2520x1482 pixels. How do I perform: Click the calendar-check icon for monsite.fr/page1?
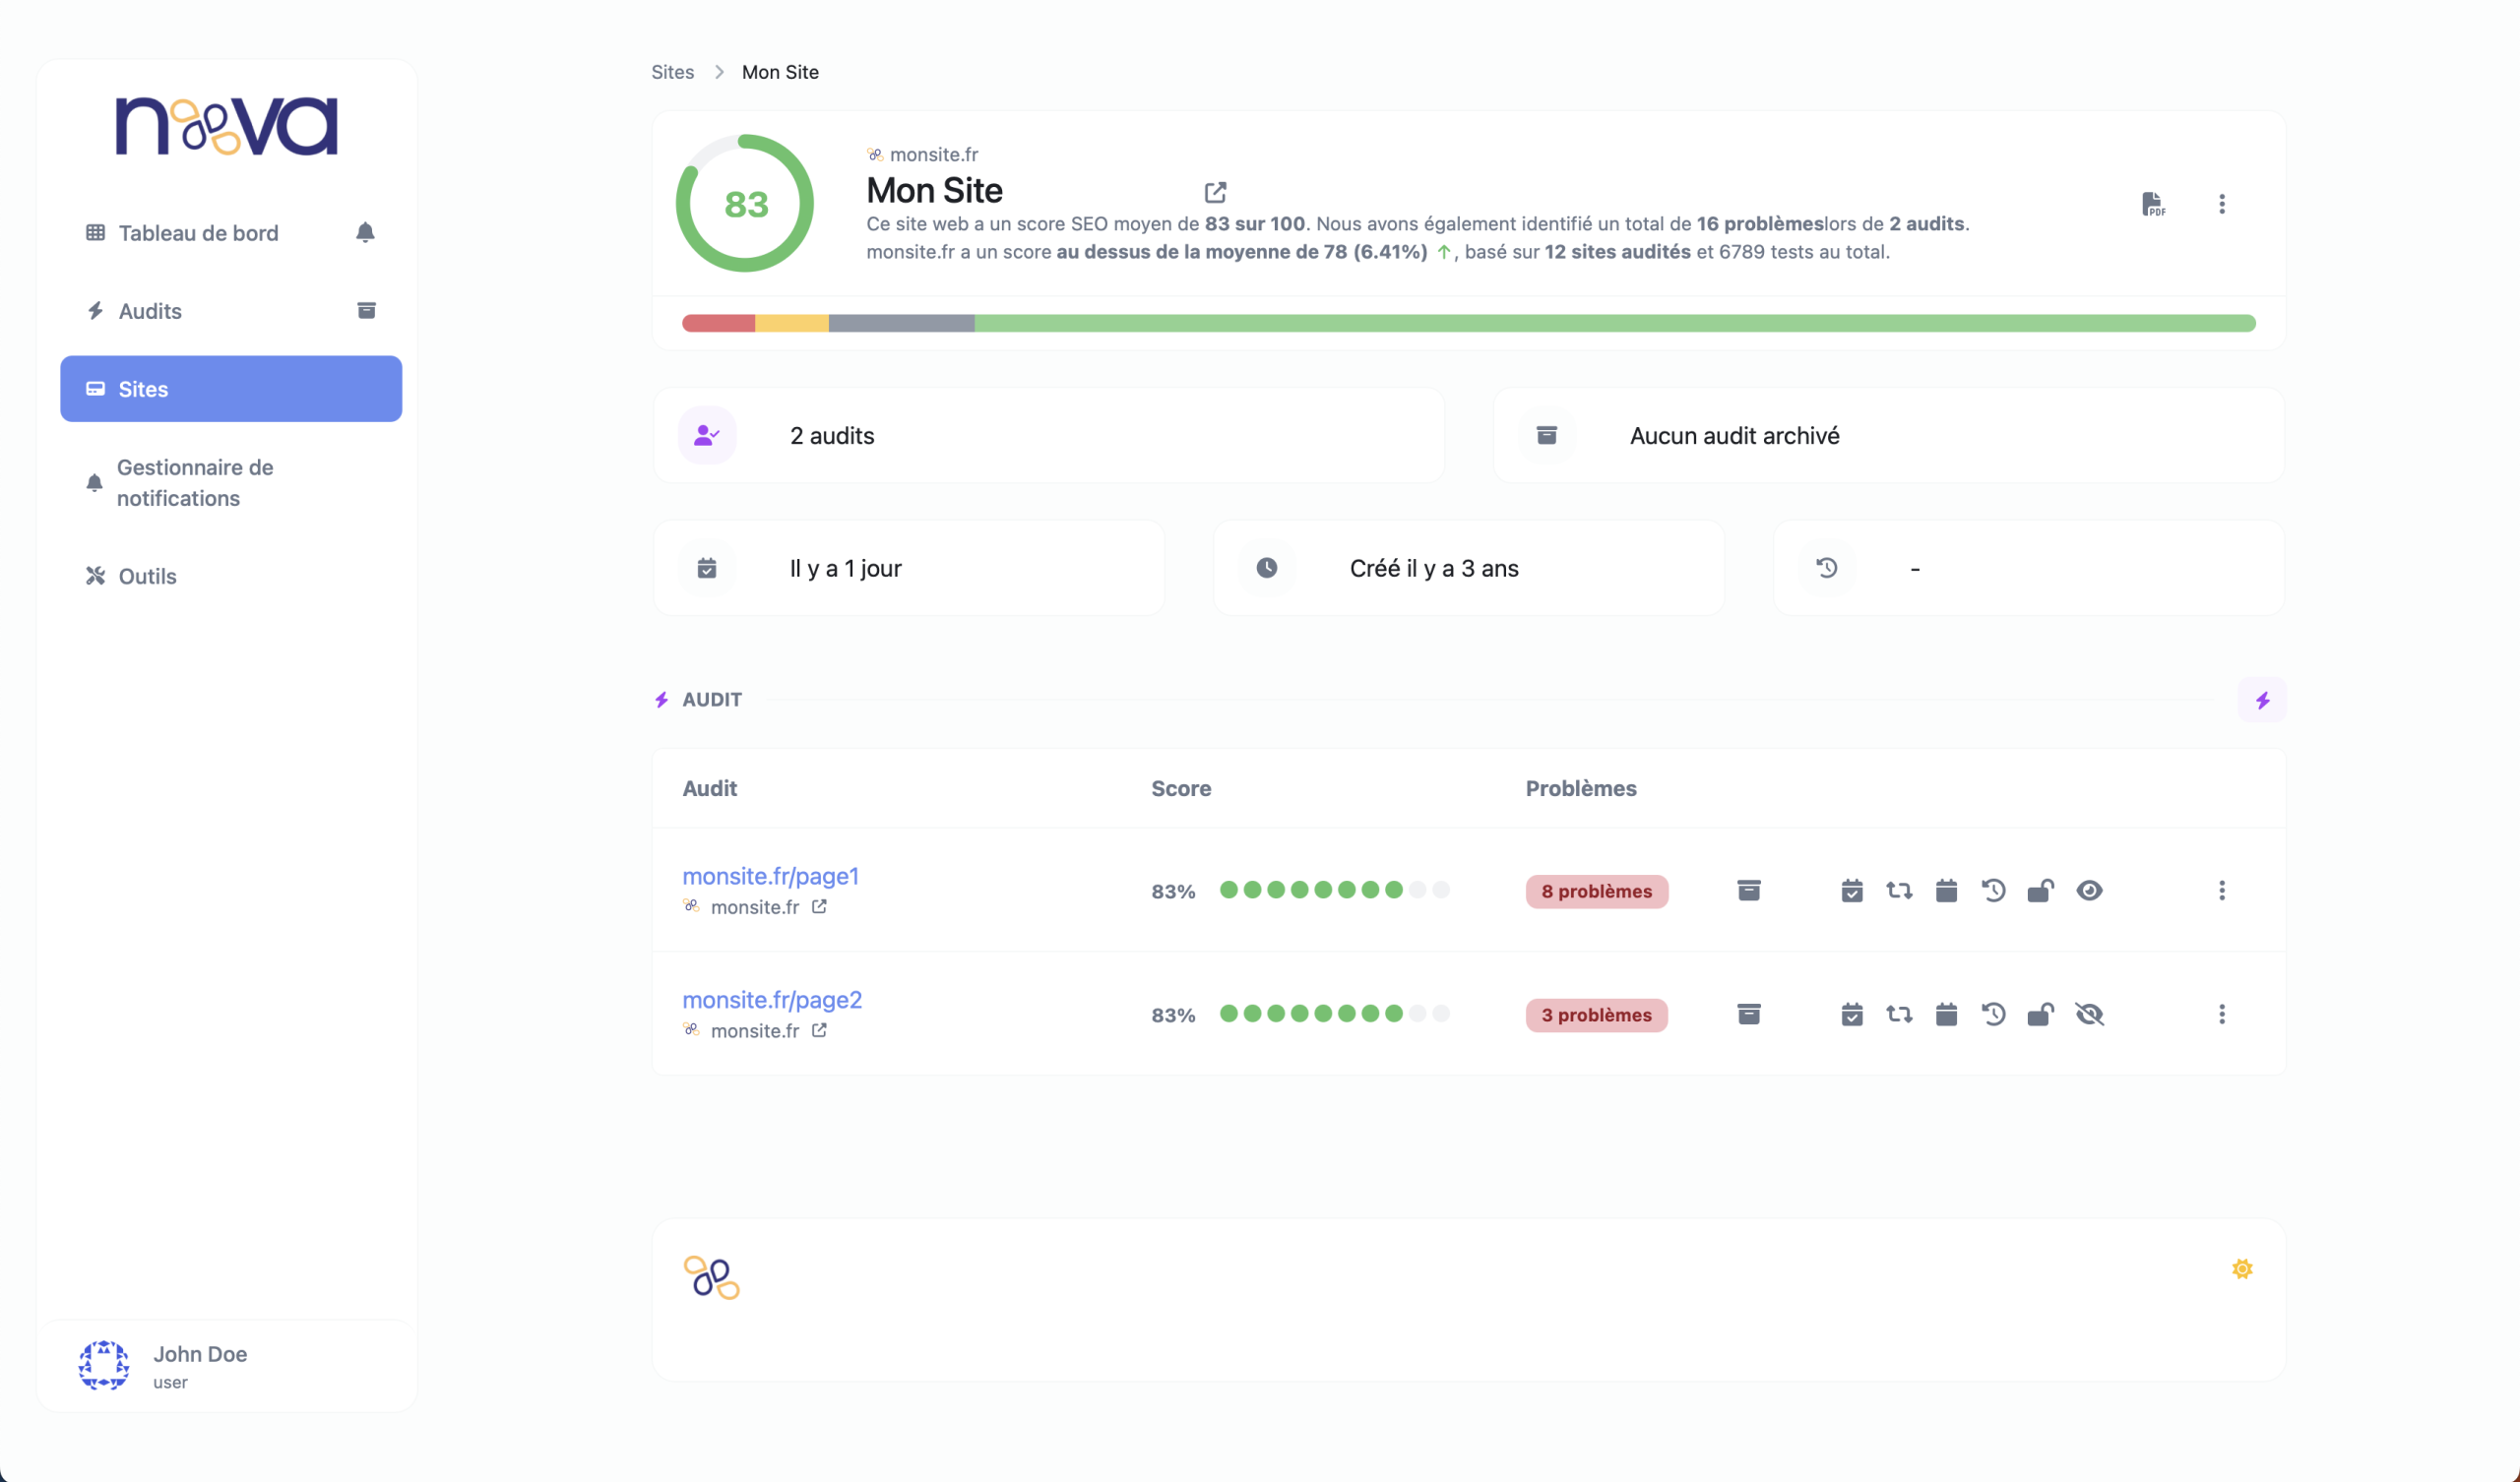[1851, 890]
